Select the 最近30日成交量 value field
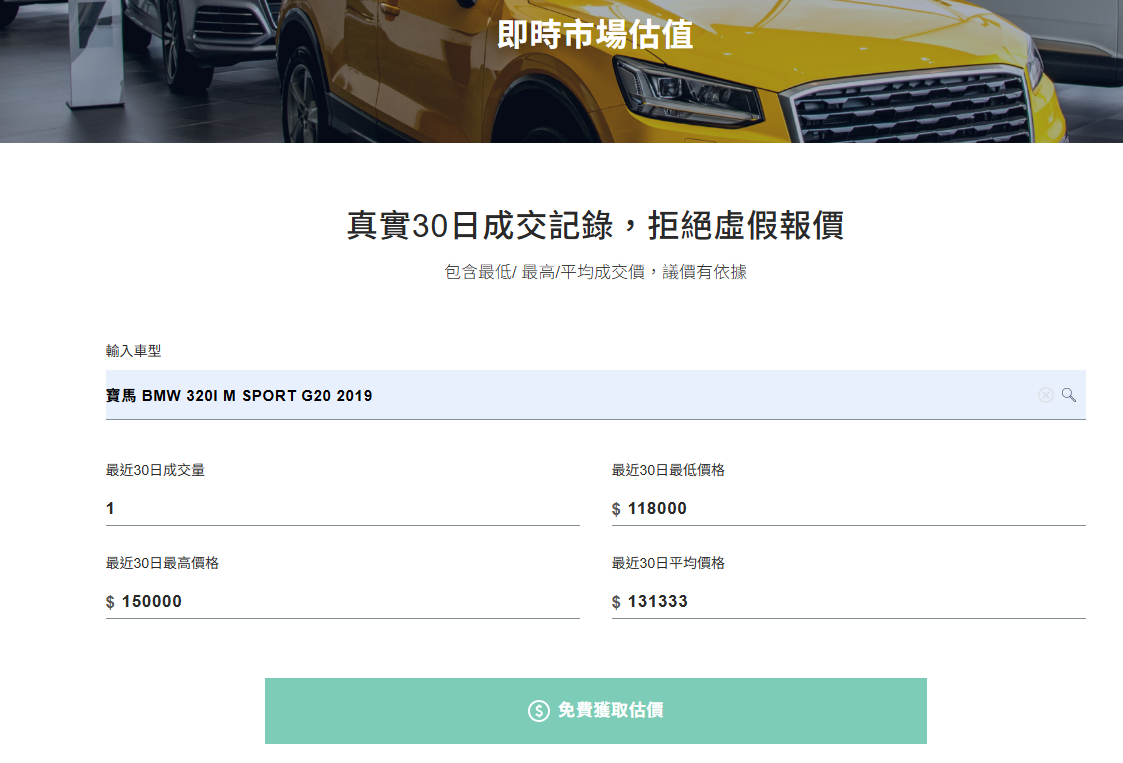The width and height of the screenshot is (1123, 763). point(342,509)
